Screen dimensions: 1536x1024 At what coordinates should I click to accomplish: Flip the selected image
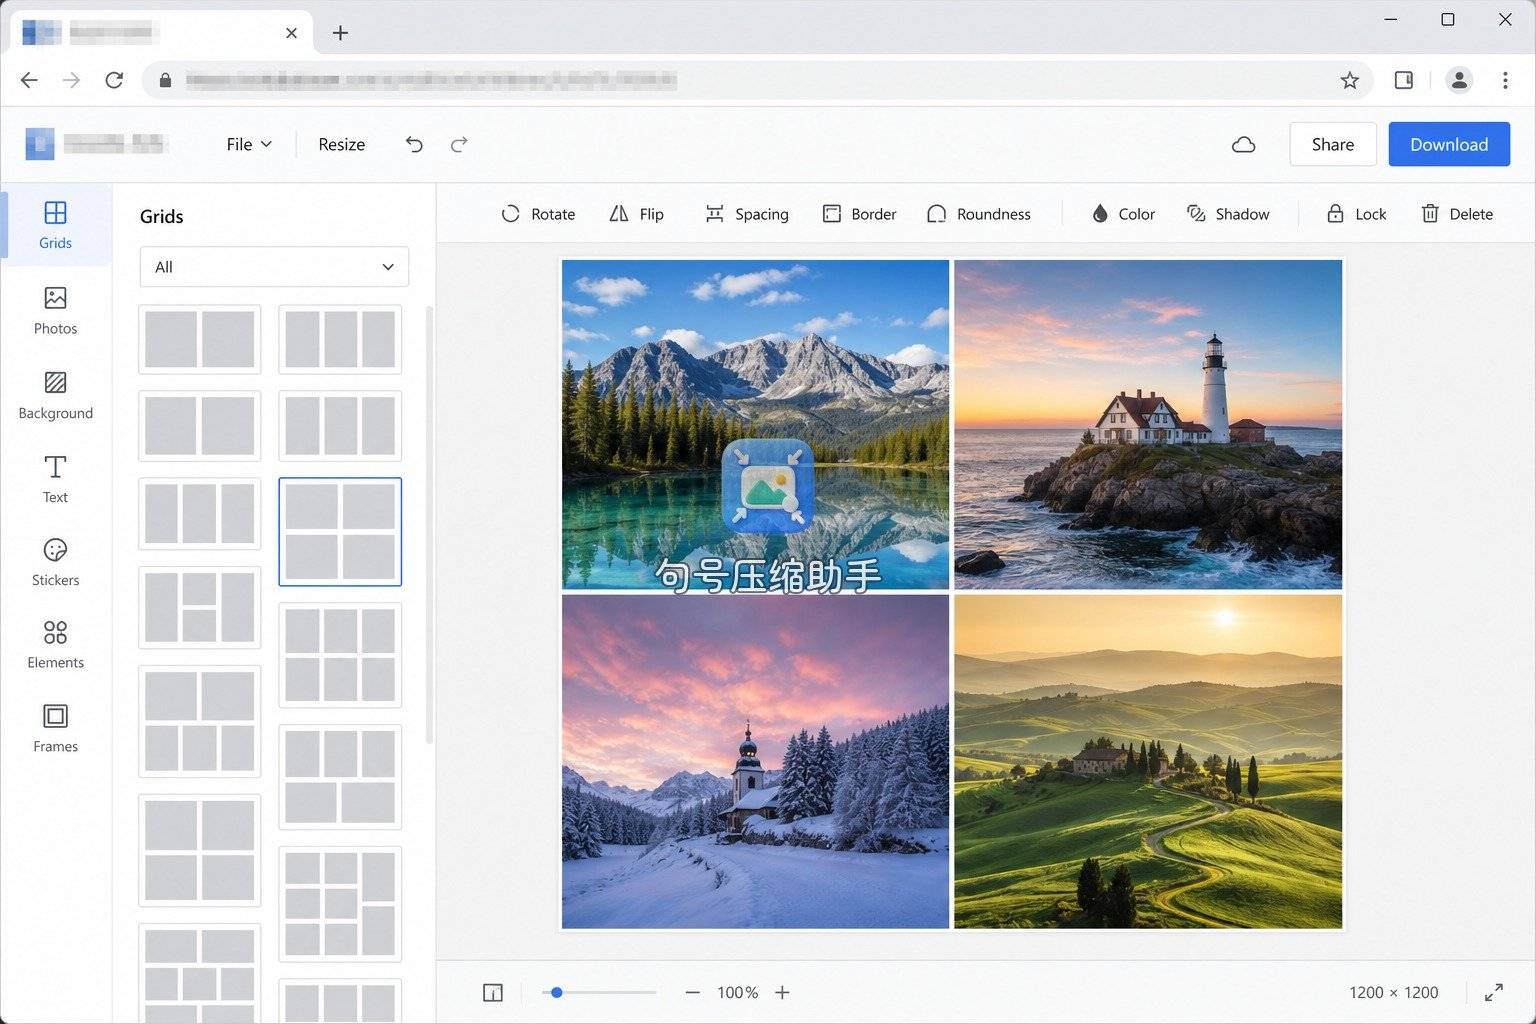point(636,214)
